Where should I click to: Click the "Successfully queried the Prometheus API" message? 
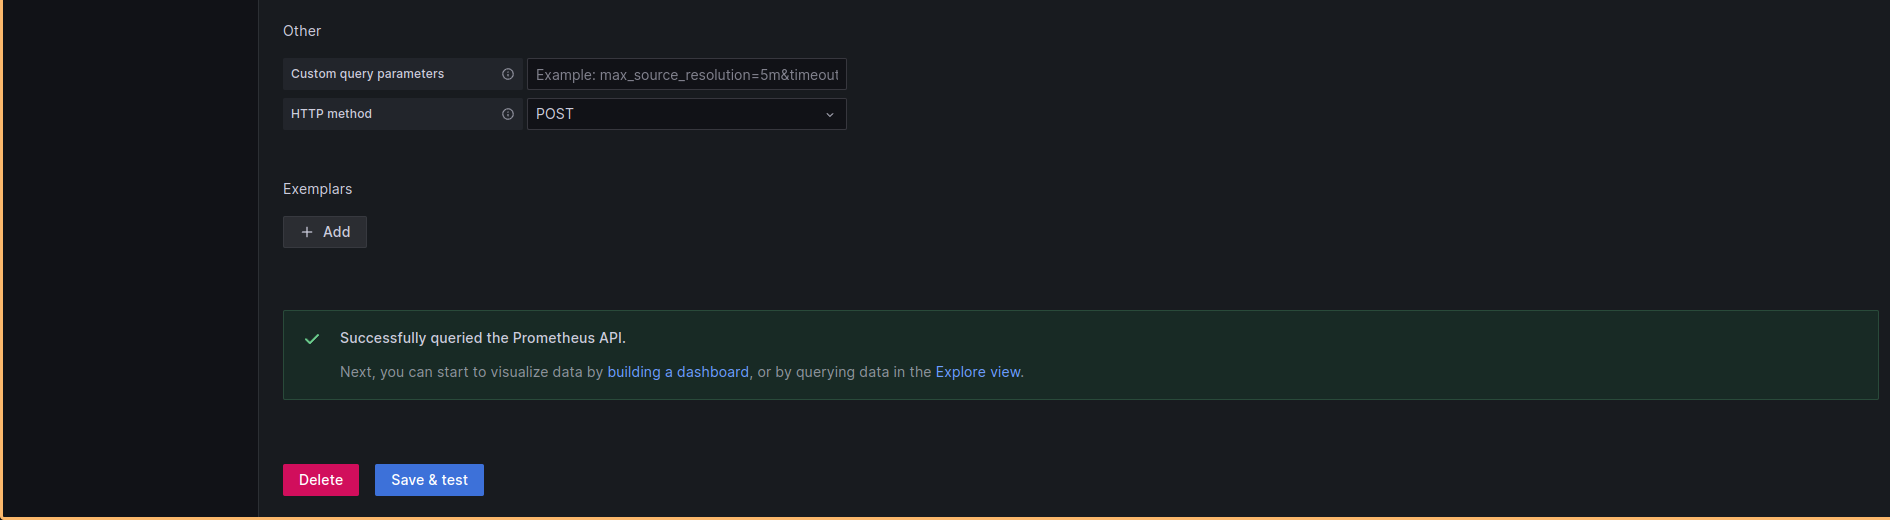tap(482, 338)
